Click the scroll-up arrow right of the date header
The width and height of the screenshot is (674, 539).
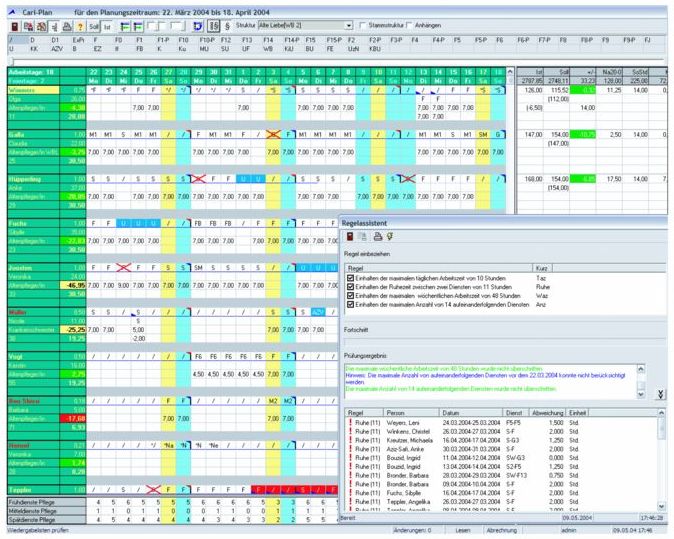509,73
